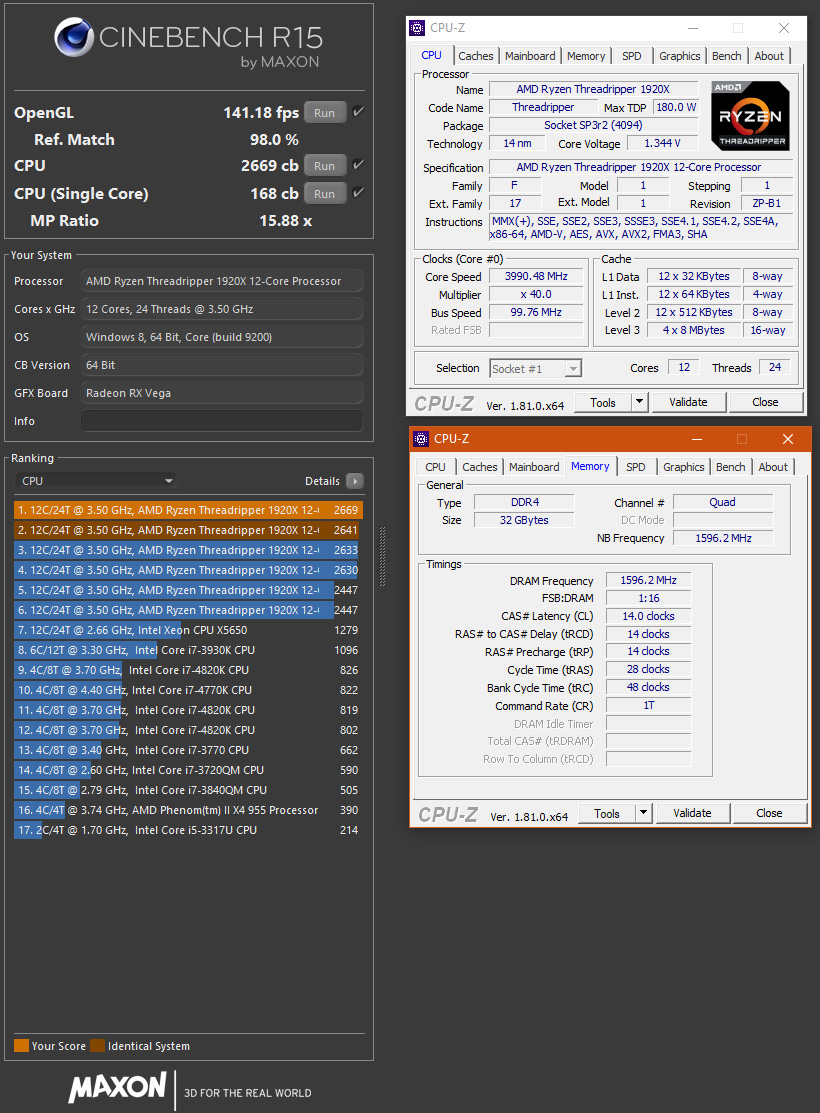Select ranking row 8 Intel Core i7-3930K
820x1113 pixels.
click(x=188, y=649)
